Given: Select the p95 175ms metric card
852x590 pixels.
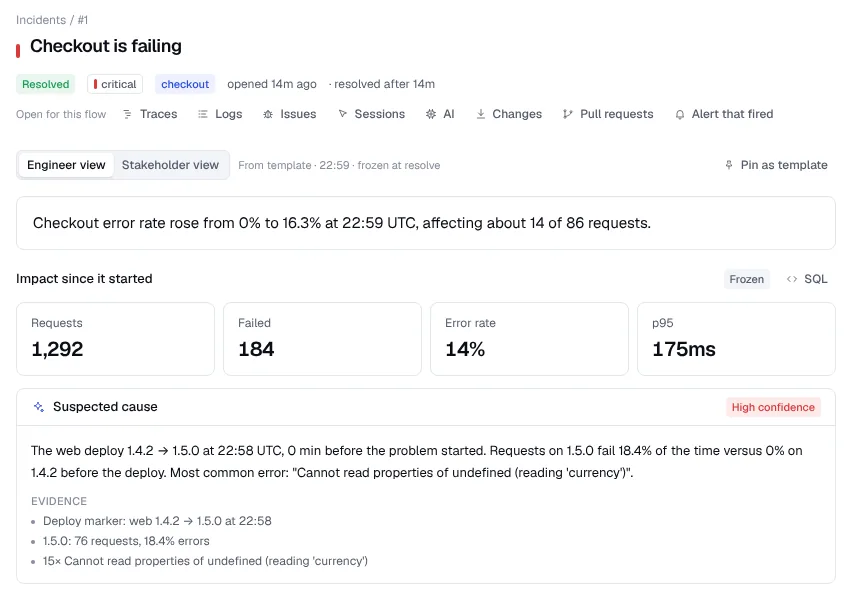Looking at the screenshot, I should point(736,338).
